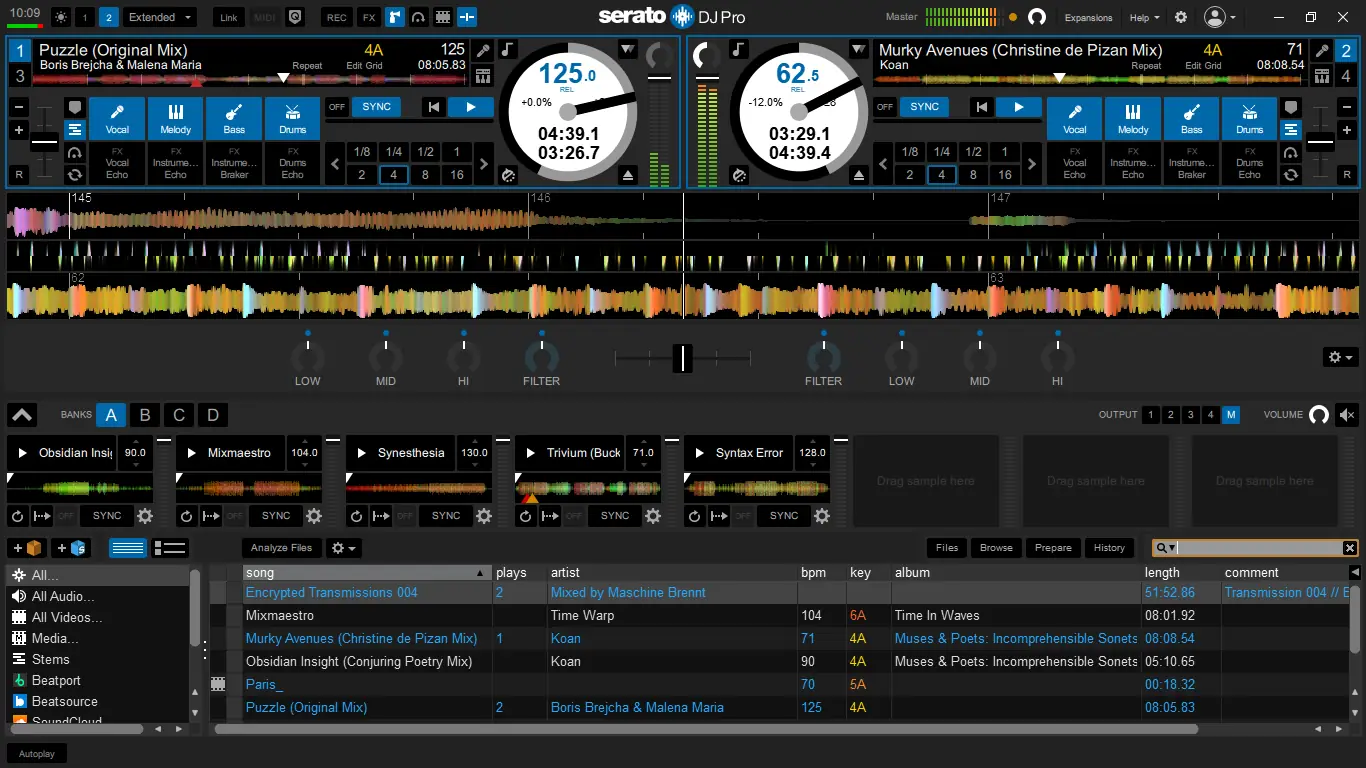Open headphone cue settings in top toolbar
The image size is (1366, 768).
(418, 17)
